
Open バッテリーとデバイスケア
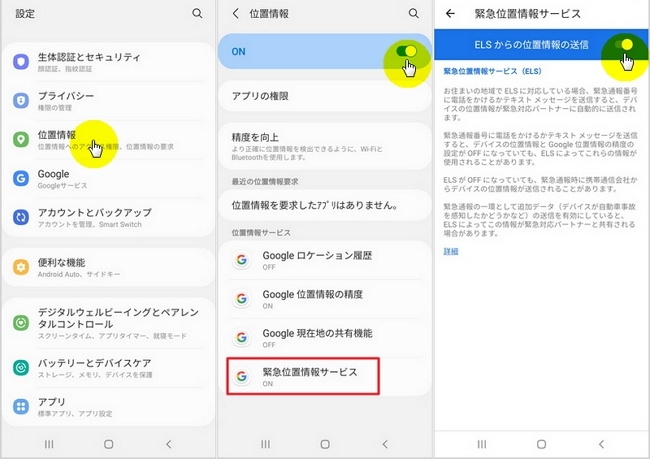(108, 367)
